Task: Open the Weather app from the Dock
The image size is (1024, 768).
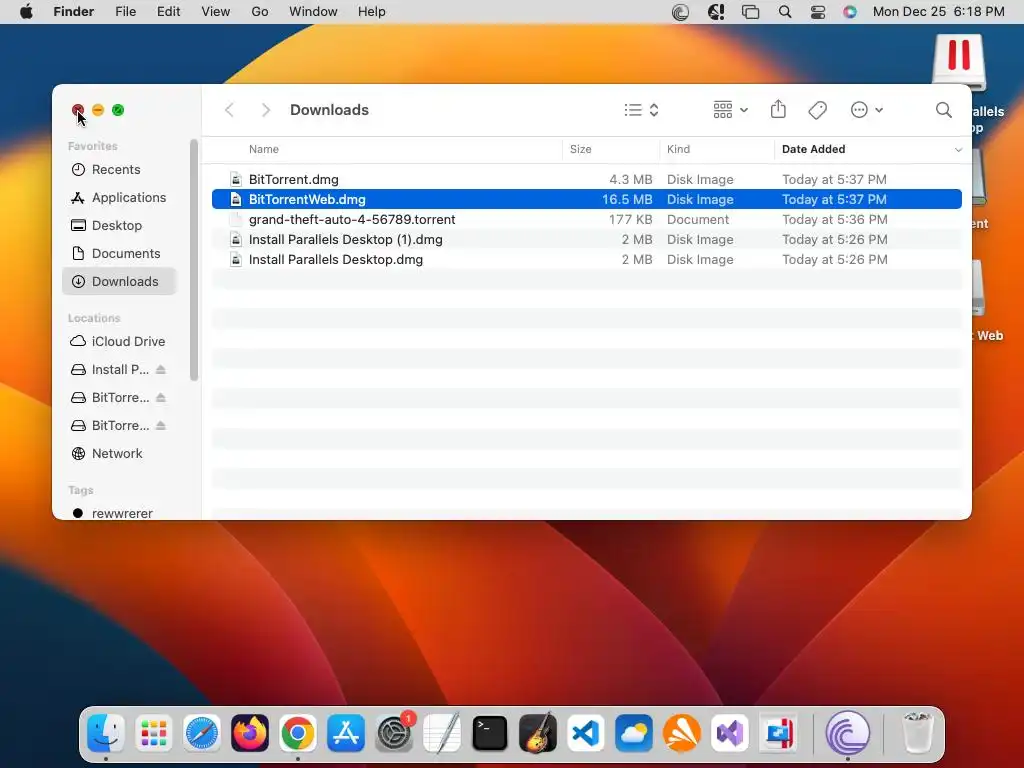Action: (x=633, y=733)
